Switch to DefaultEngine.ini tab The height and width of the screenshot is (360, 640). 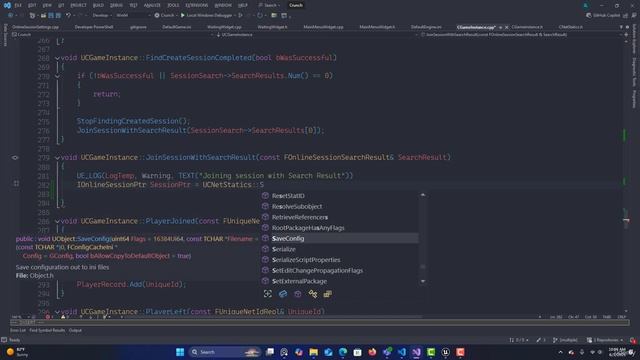[426, 27]
